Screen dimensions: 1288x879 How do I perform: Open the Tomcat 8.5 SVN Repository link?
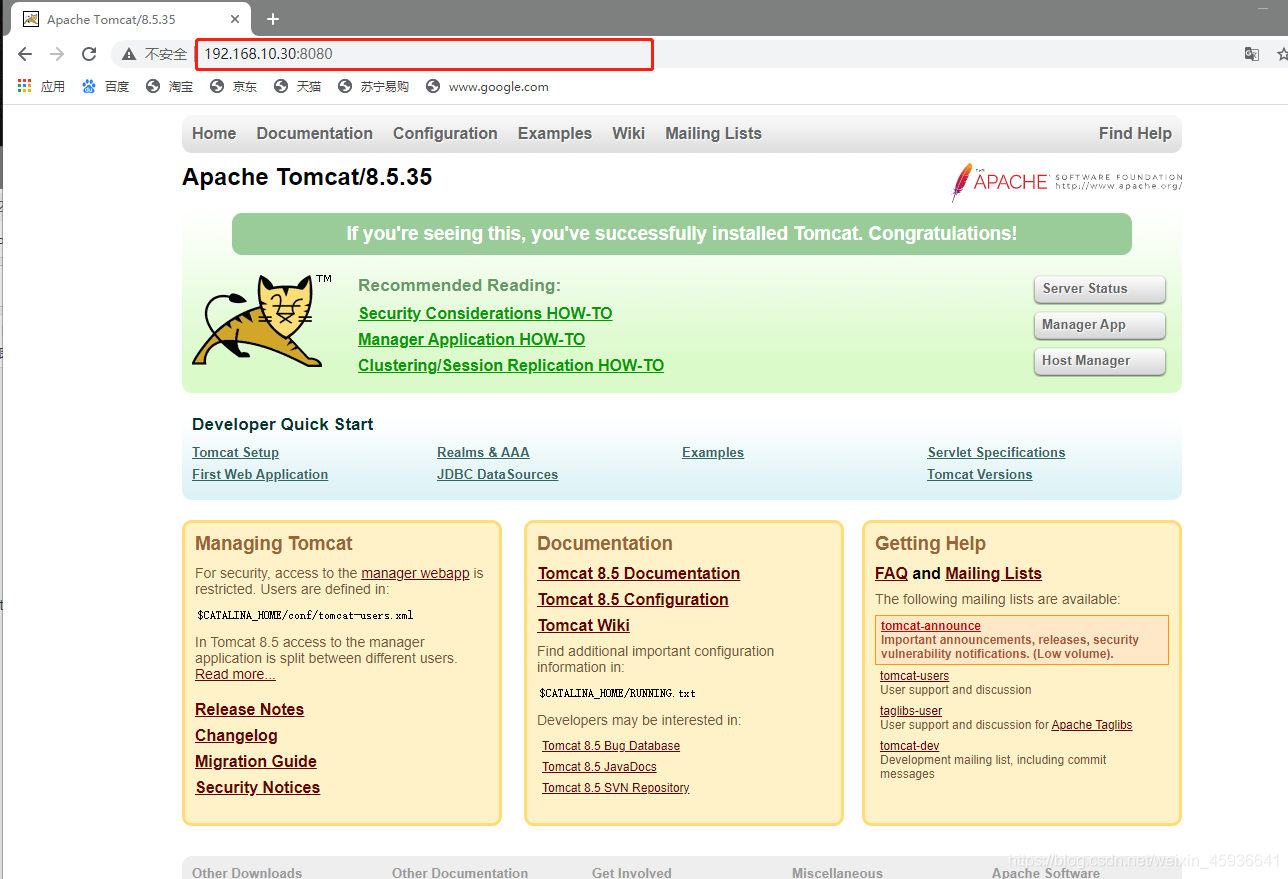(616, 788)
